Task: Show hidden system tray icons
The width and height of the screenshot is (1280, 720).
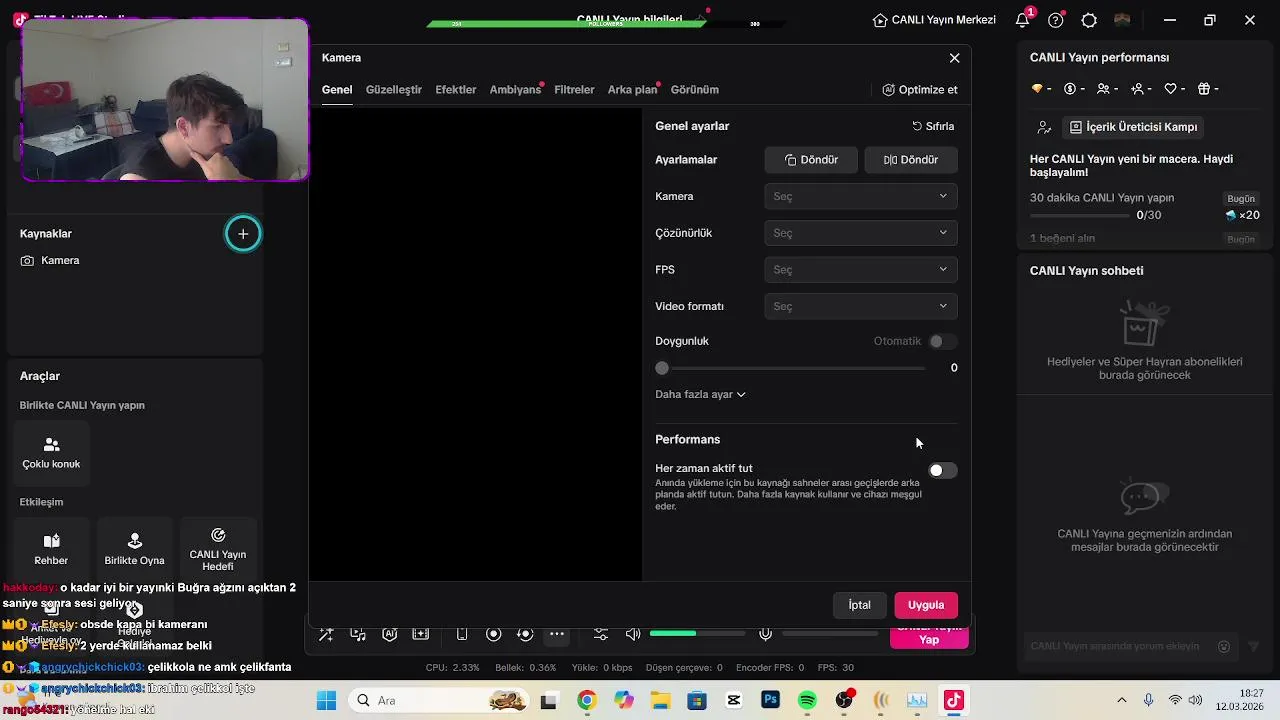Action: point(1121,701)
